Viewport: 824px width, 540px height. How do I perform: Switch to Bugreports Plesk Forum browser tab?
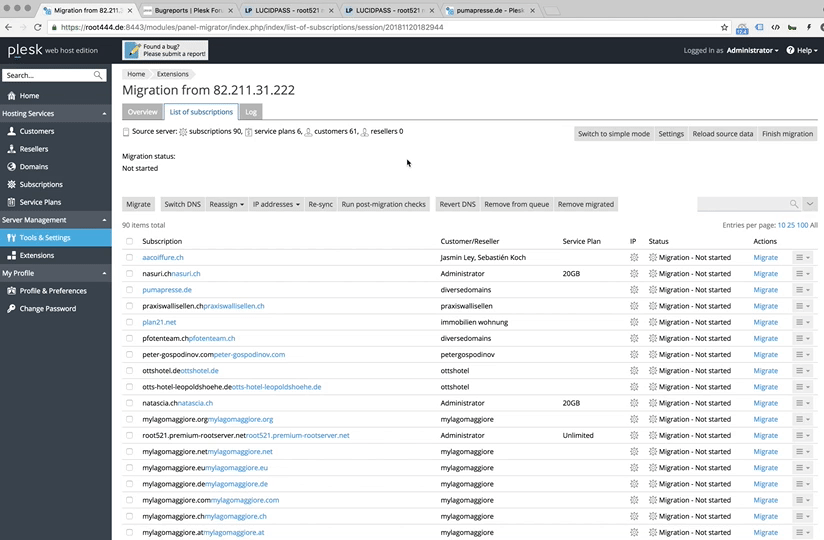tap(188, 11)
